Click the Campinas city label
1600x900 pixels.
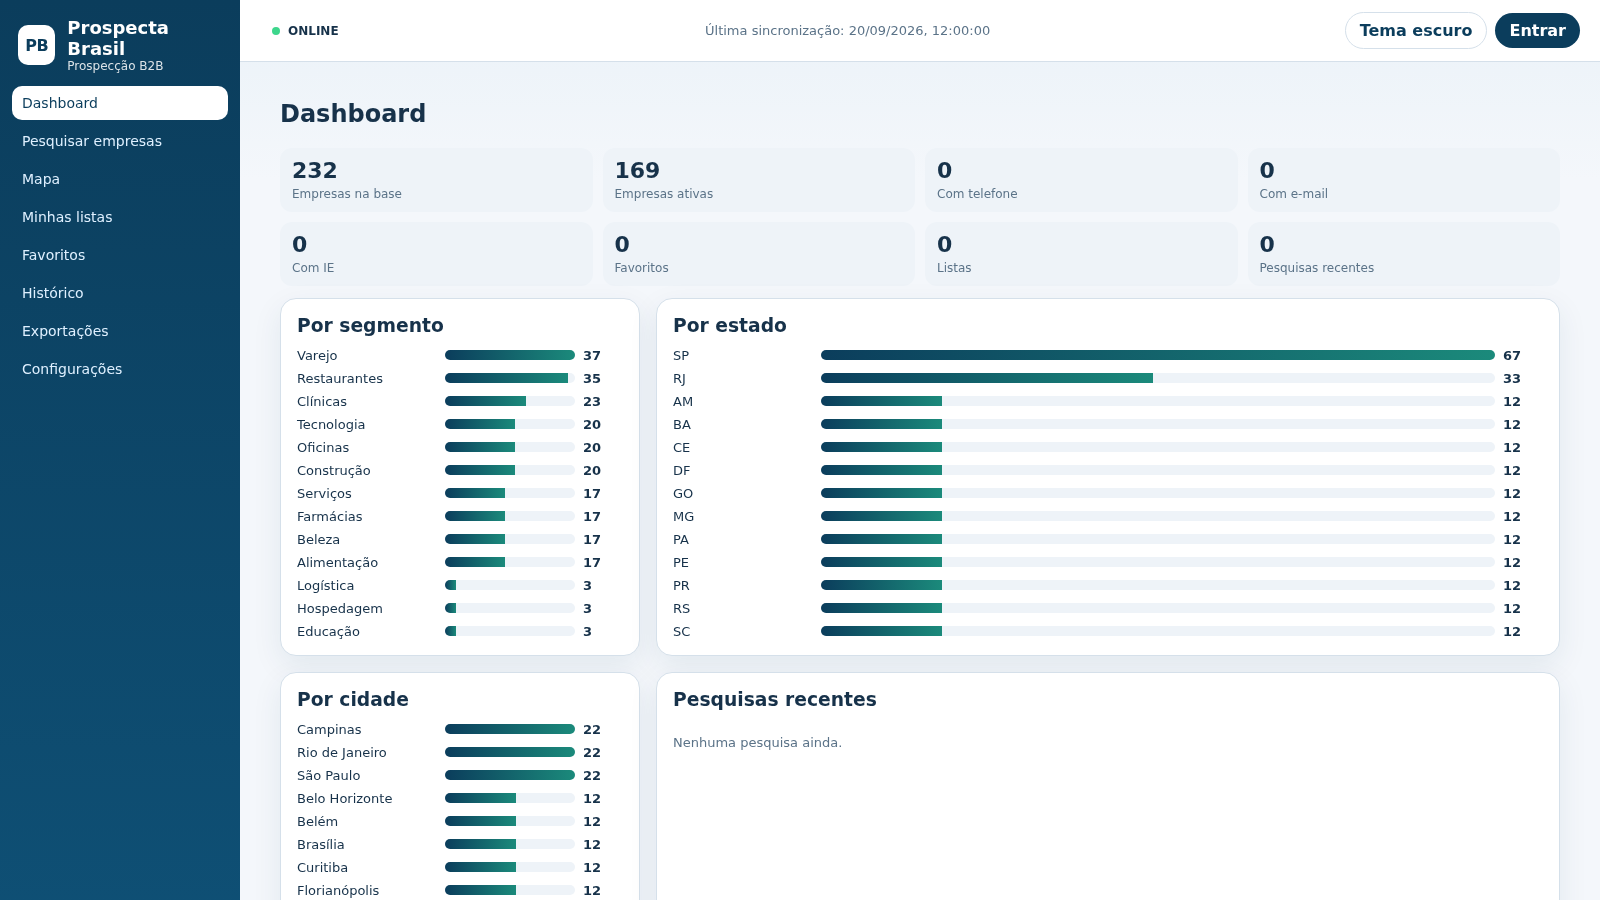pos(329,729)
